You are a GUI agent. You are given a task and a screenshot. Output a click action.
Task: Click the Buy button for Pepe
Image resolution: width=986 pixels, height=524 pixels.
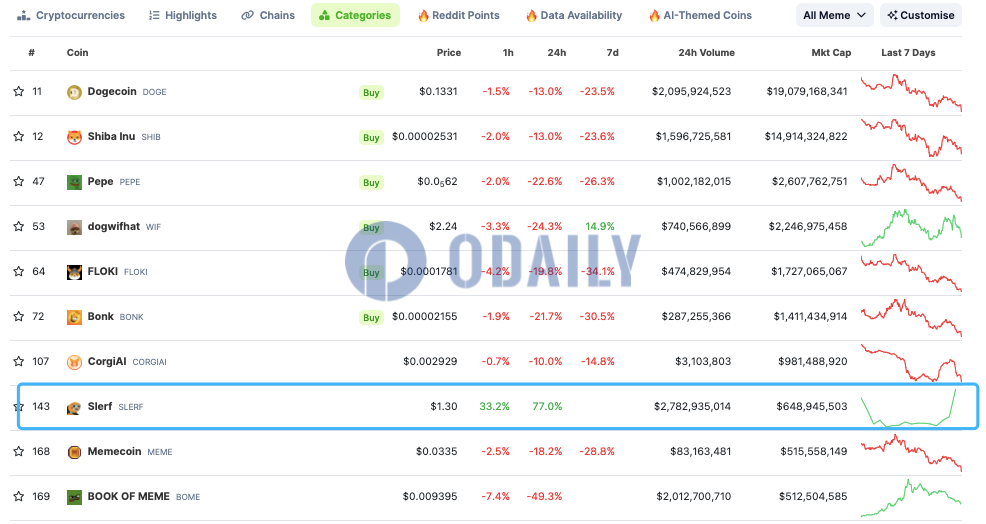[x=371, y=182]
